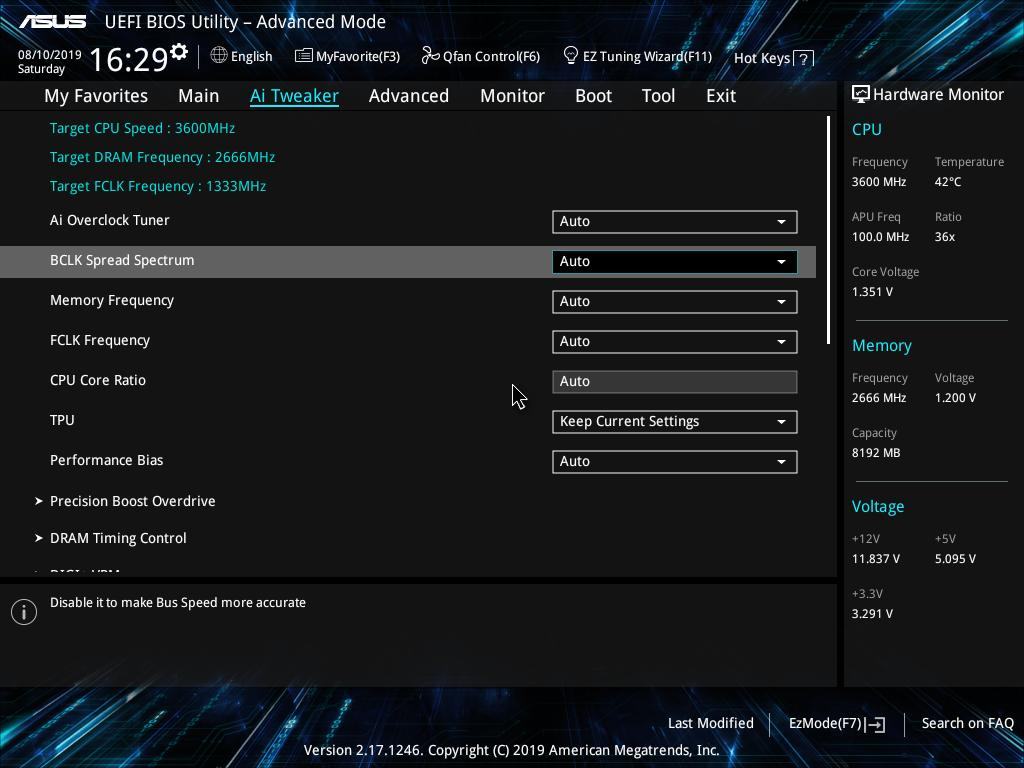Click Last Modified button
Image resolution: width=1024 pixels, height=768 pixels.
coord(711,723)
